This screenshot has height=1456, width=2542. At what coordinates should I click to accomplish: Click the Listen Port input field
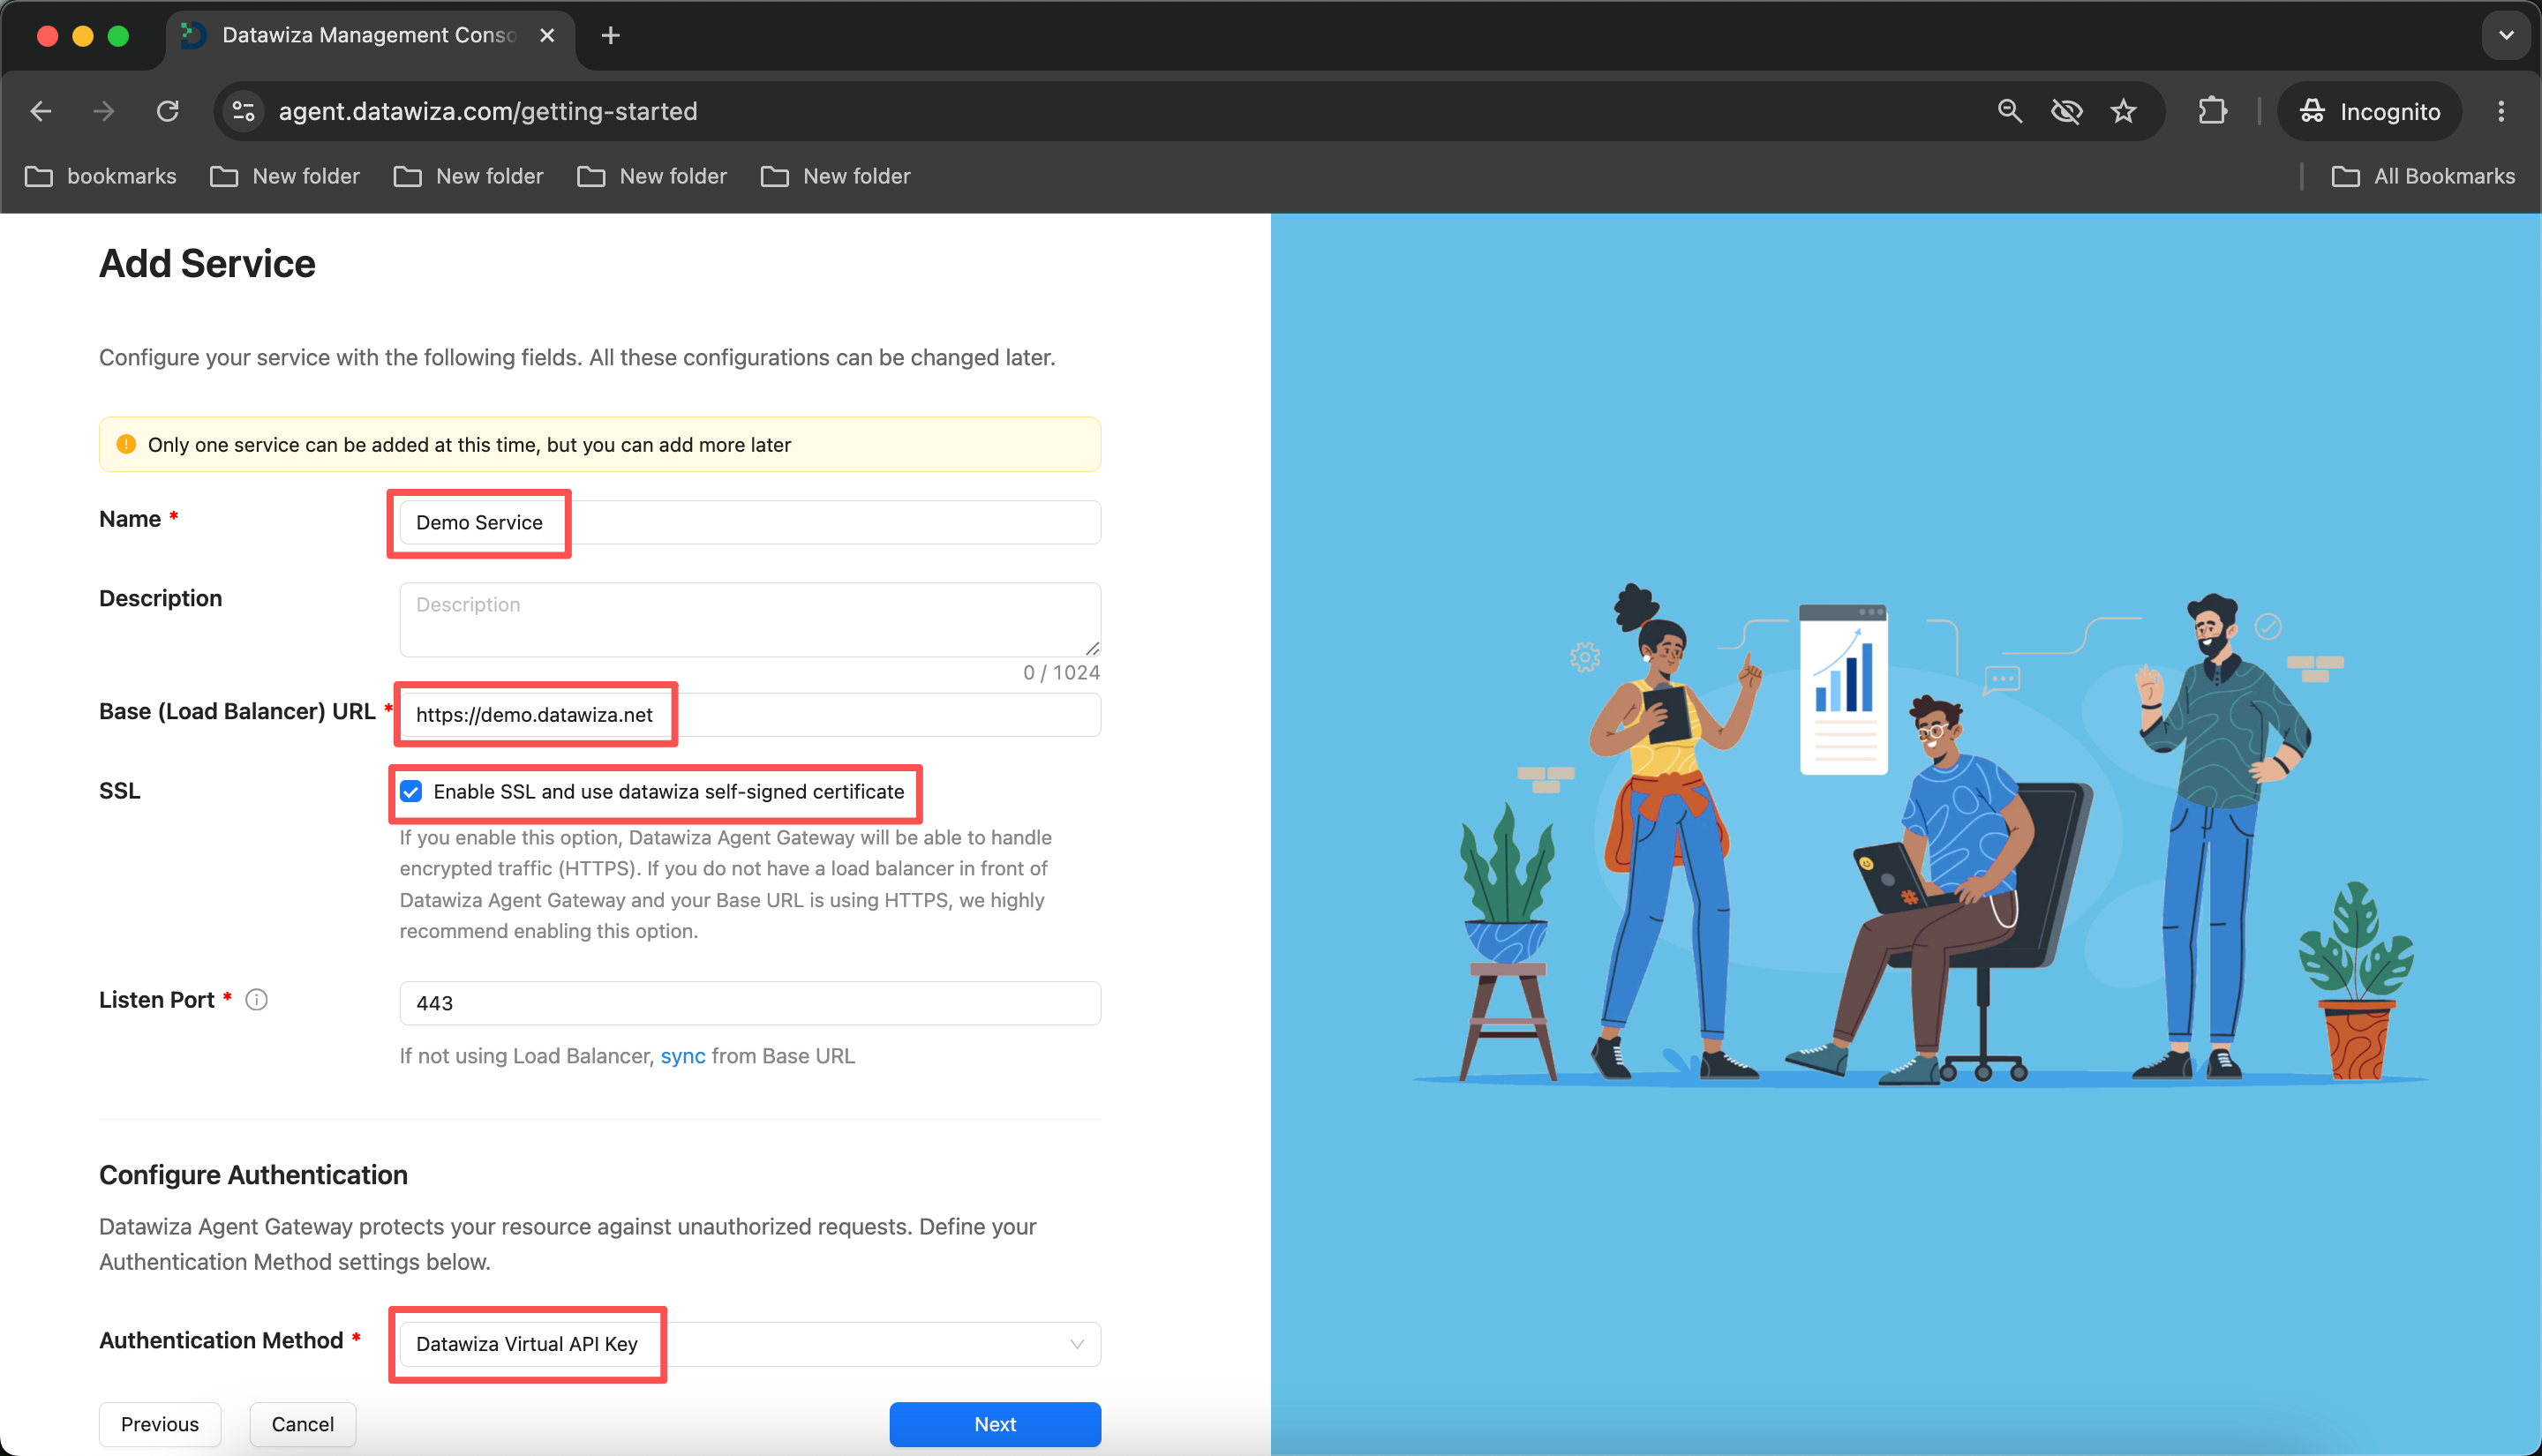pos(750,1003)
